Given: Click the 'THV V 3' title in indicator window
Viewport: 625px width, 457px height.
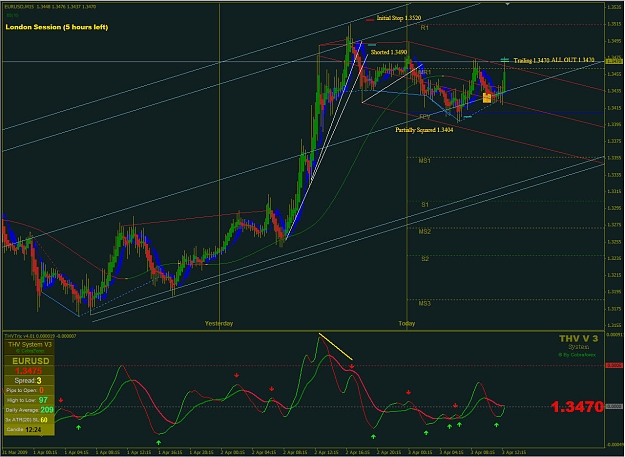Looking at the screenshot, I should (x=578, y=338).
